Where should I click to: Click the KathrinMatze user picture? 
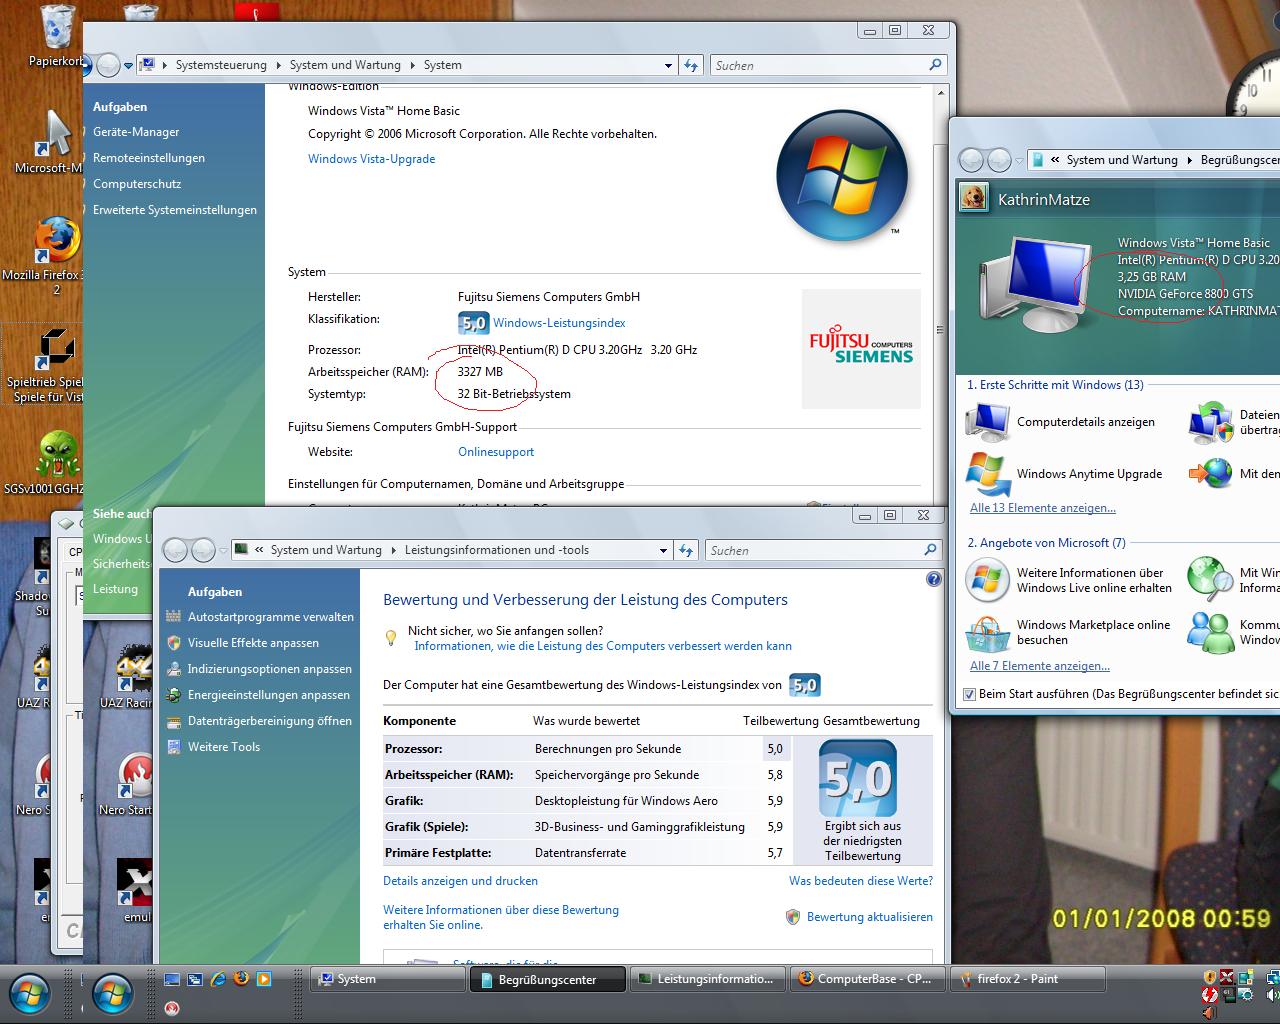973,198
